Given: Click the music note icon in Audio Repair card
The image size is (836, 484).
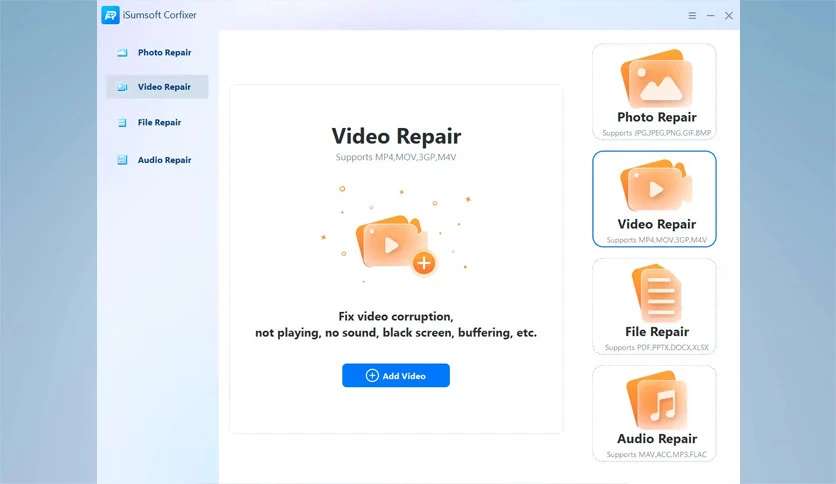Looking at the screenshot, I should pos(656,400).
